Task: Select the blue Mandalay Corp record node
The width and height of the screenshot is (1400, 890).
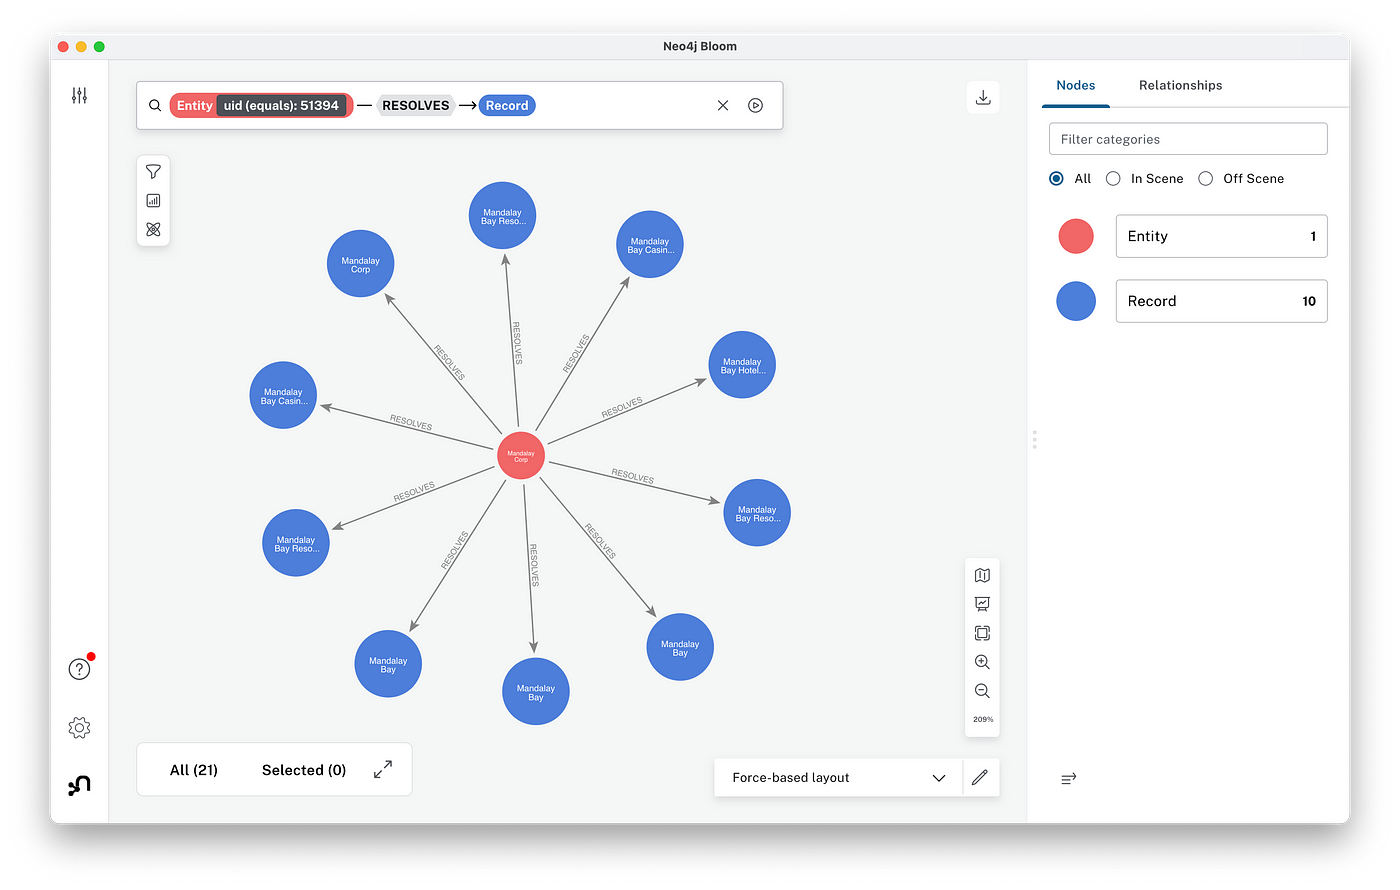Action: click(x=361, y=264)
